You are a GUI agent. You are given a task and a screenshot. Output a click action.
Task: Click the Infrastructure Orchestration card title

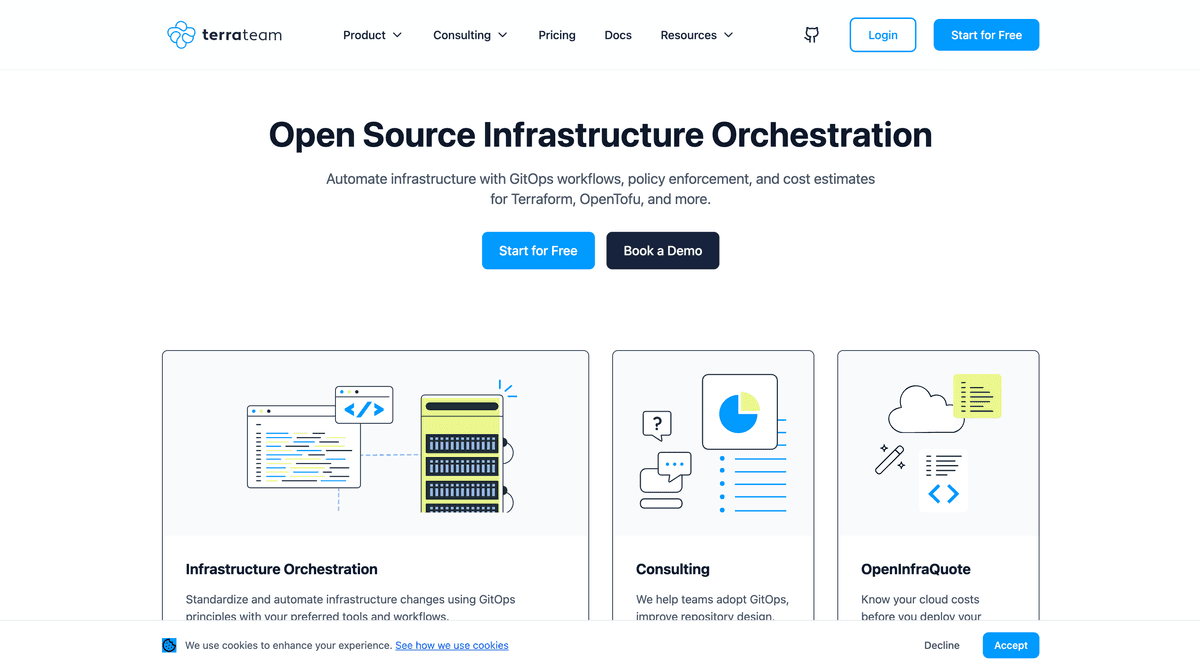282,569
